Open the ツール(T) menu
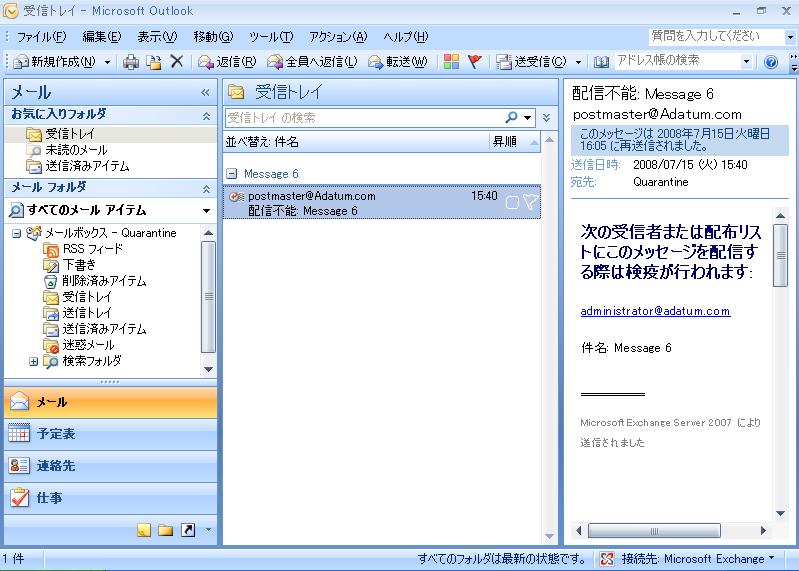 click(271, 37)
